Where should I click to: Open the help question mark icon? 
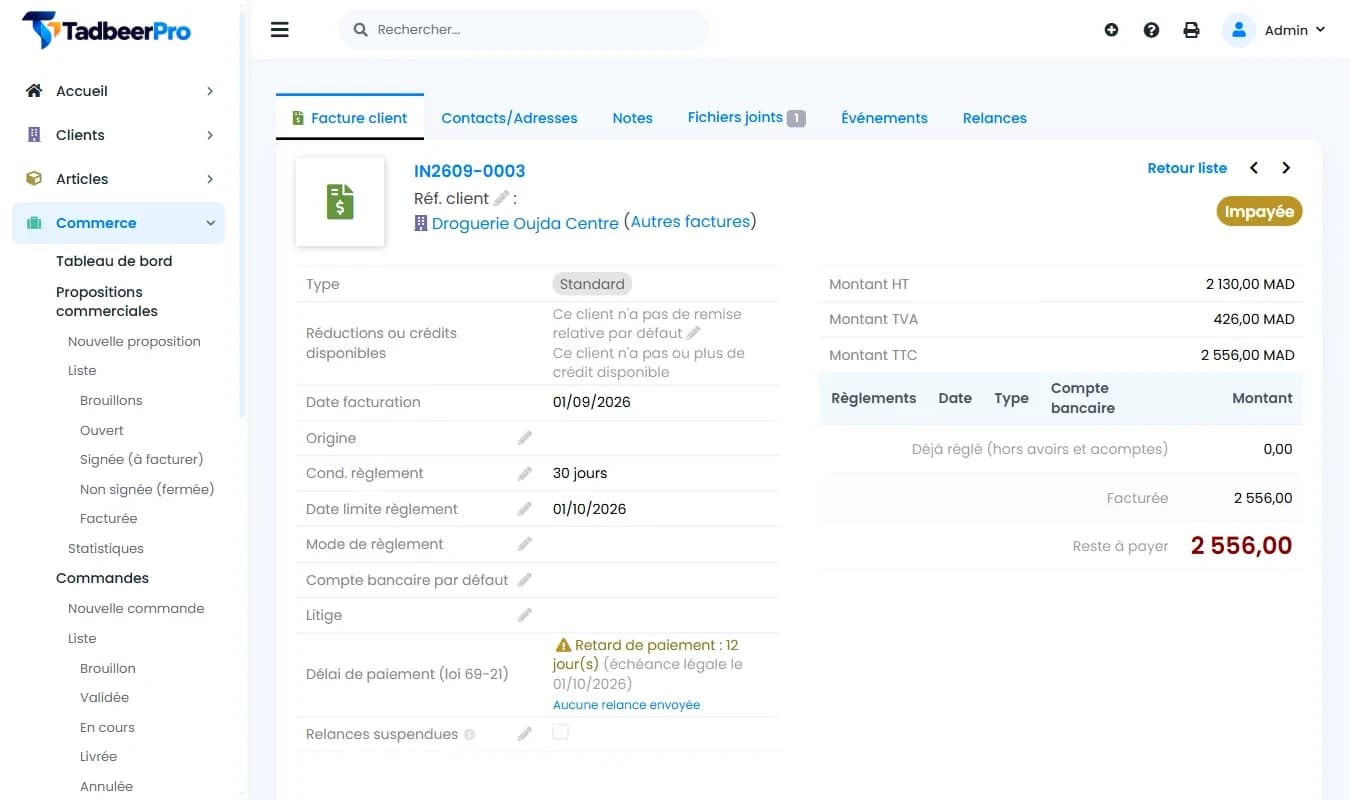1151,30
